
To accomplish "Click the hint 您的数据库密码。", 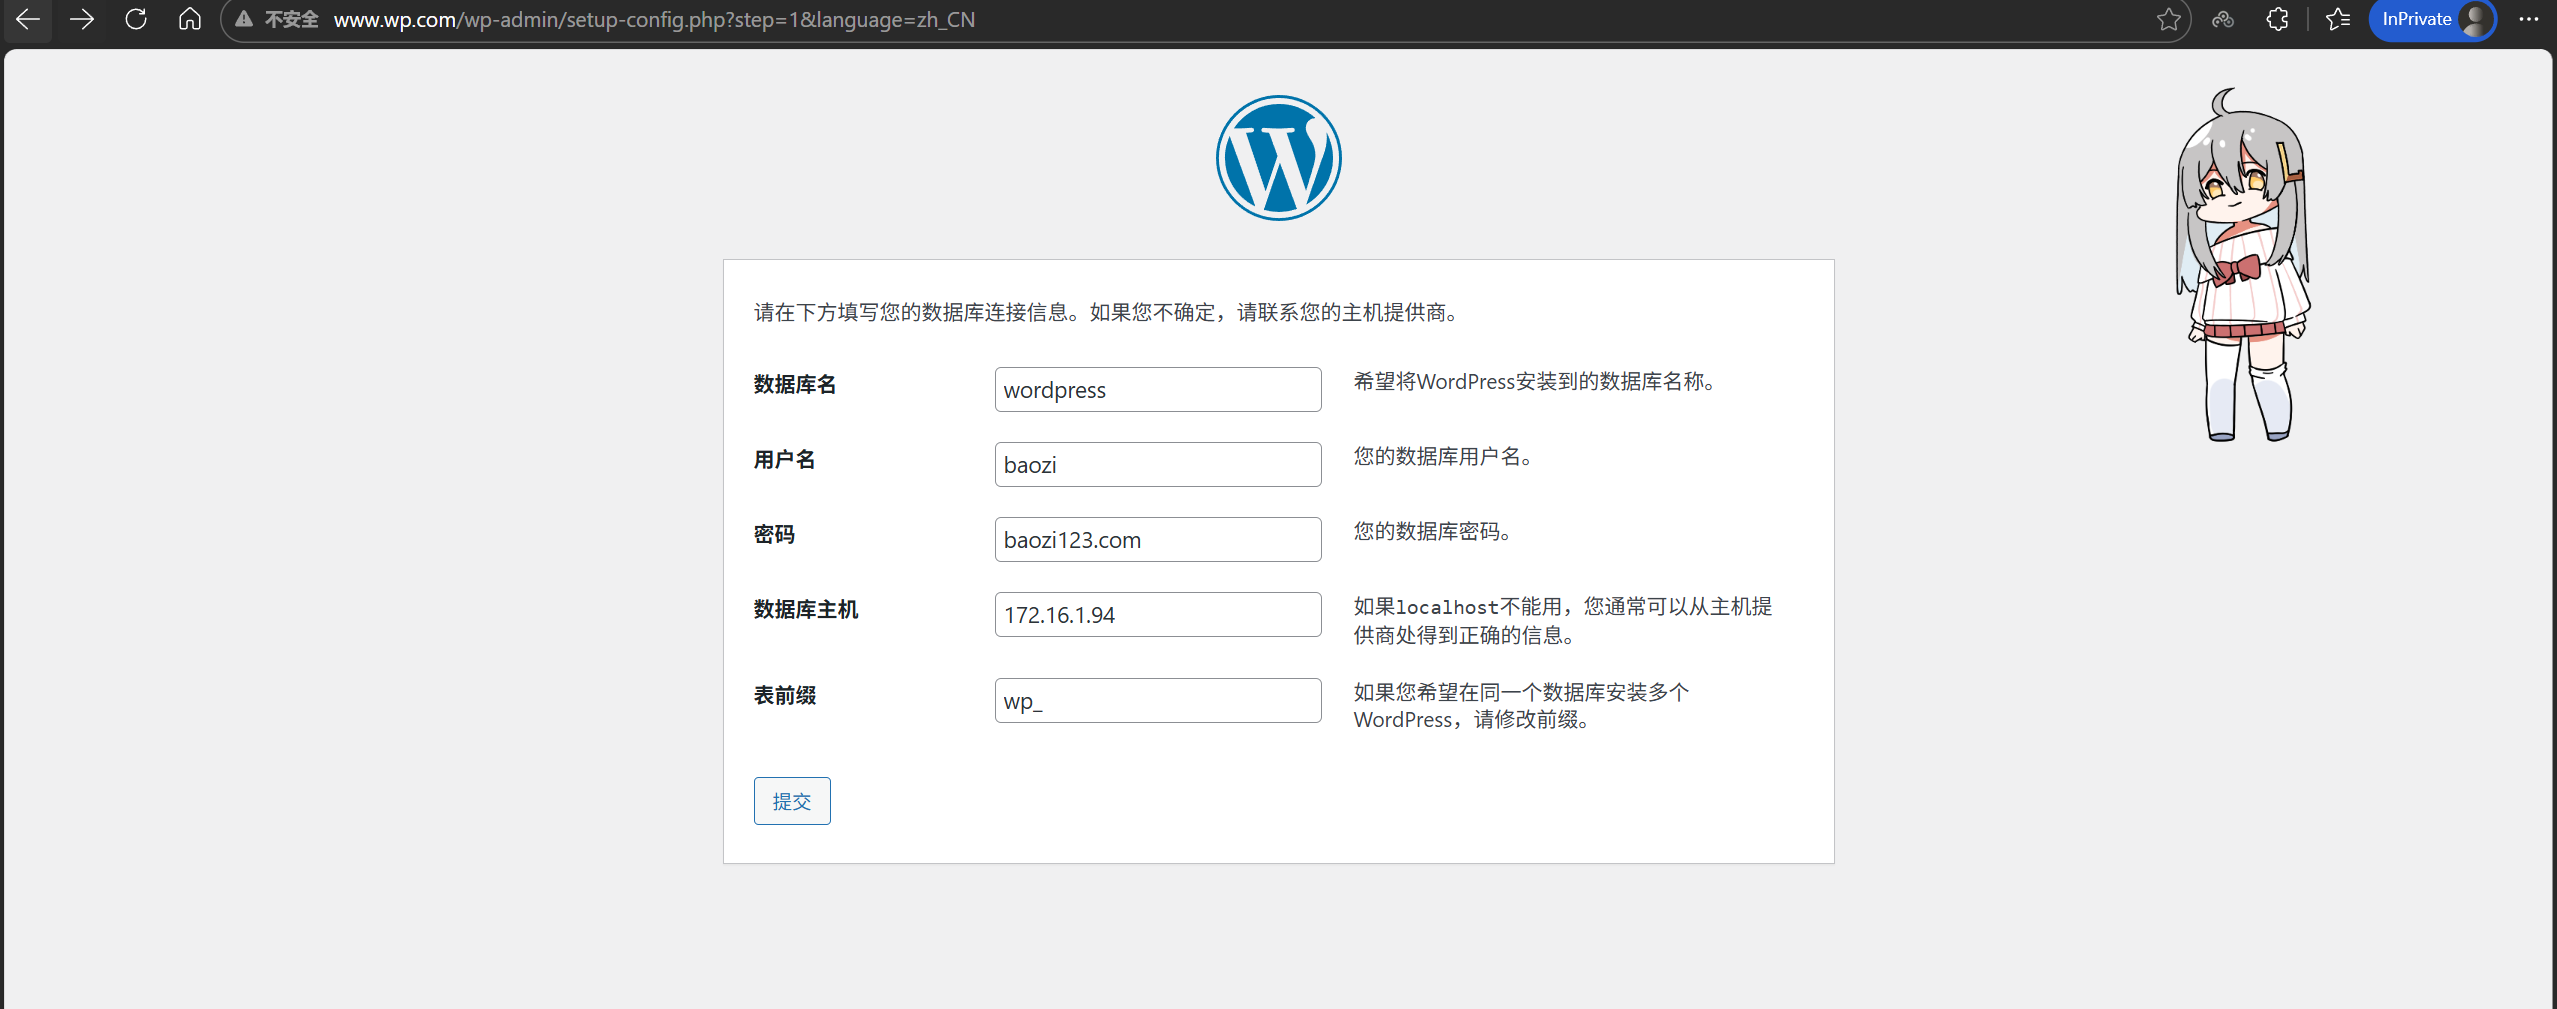I will coord(1433,532).
